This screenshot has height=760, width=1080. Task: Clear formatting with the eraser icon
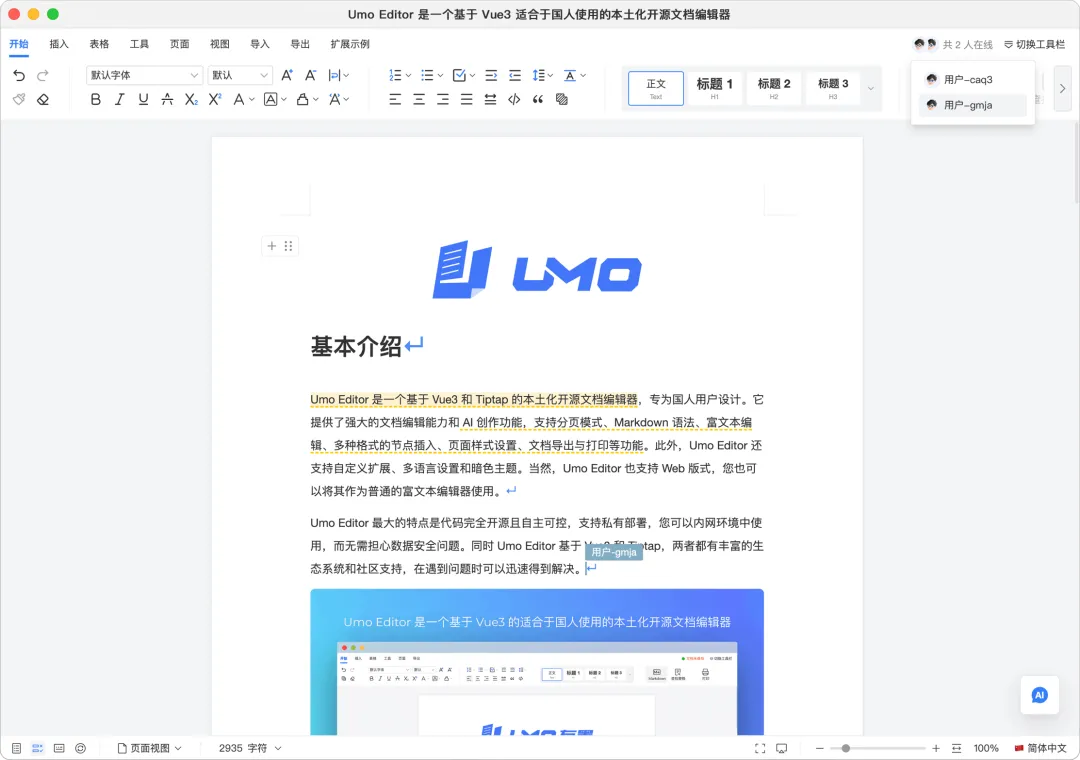coord(43,99)
